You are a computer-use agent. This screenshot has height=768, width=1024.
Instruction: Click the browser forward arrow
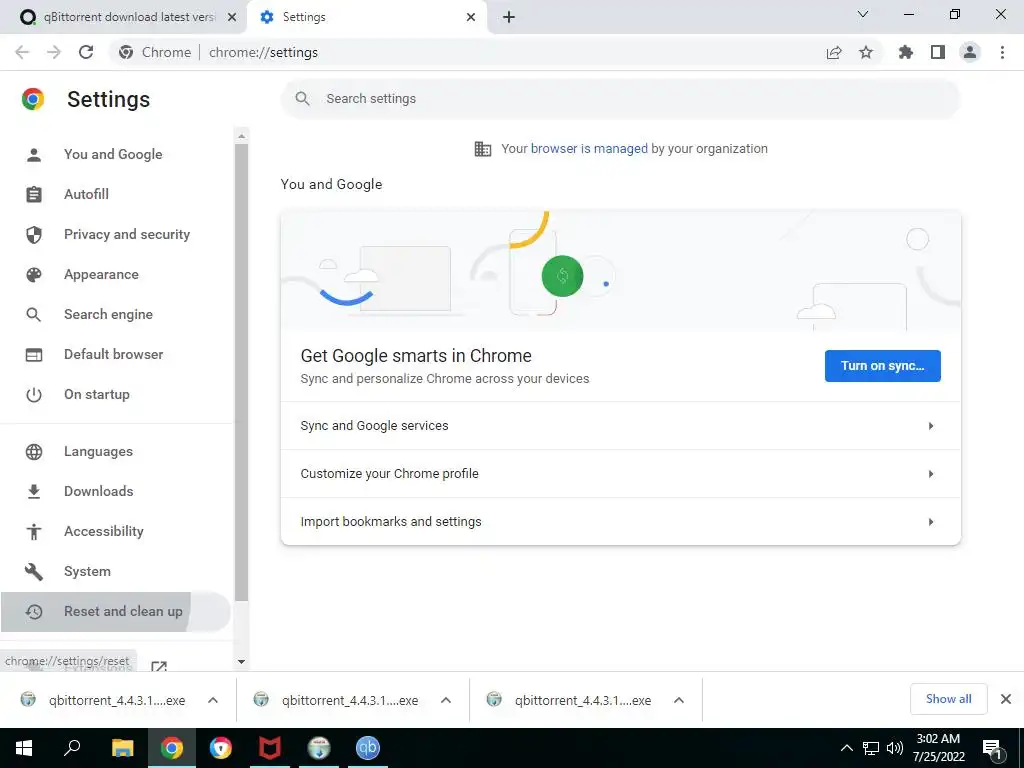coord(54,52)
